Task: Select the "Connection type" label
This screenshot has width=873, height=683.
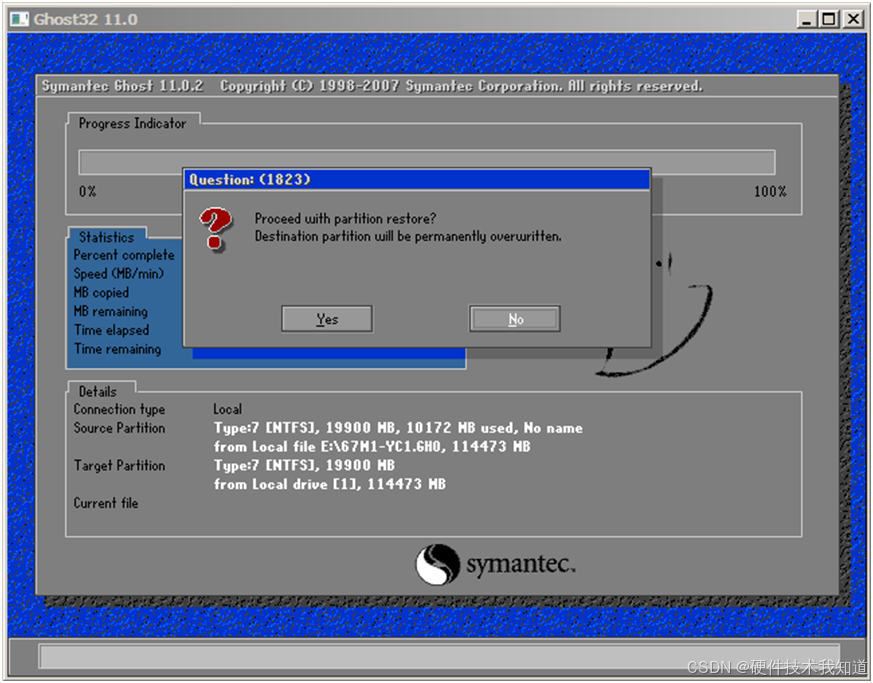Action: (x=119, y=409)
